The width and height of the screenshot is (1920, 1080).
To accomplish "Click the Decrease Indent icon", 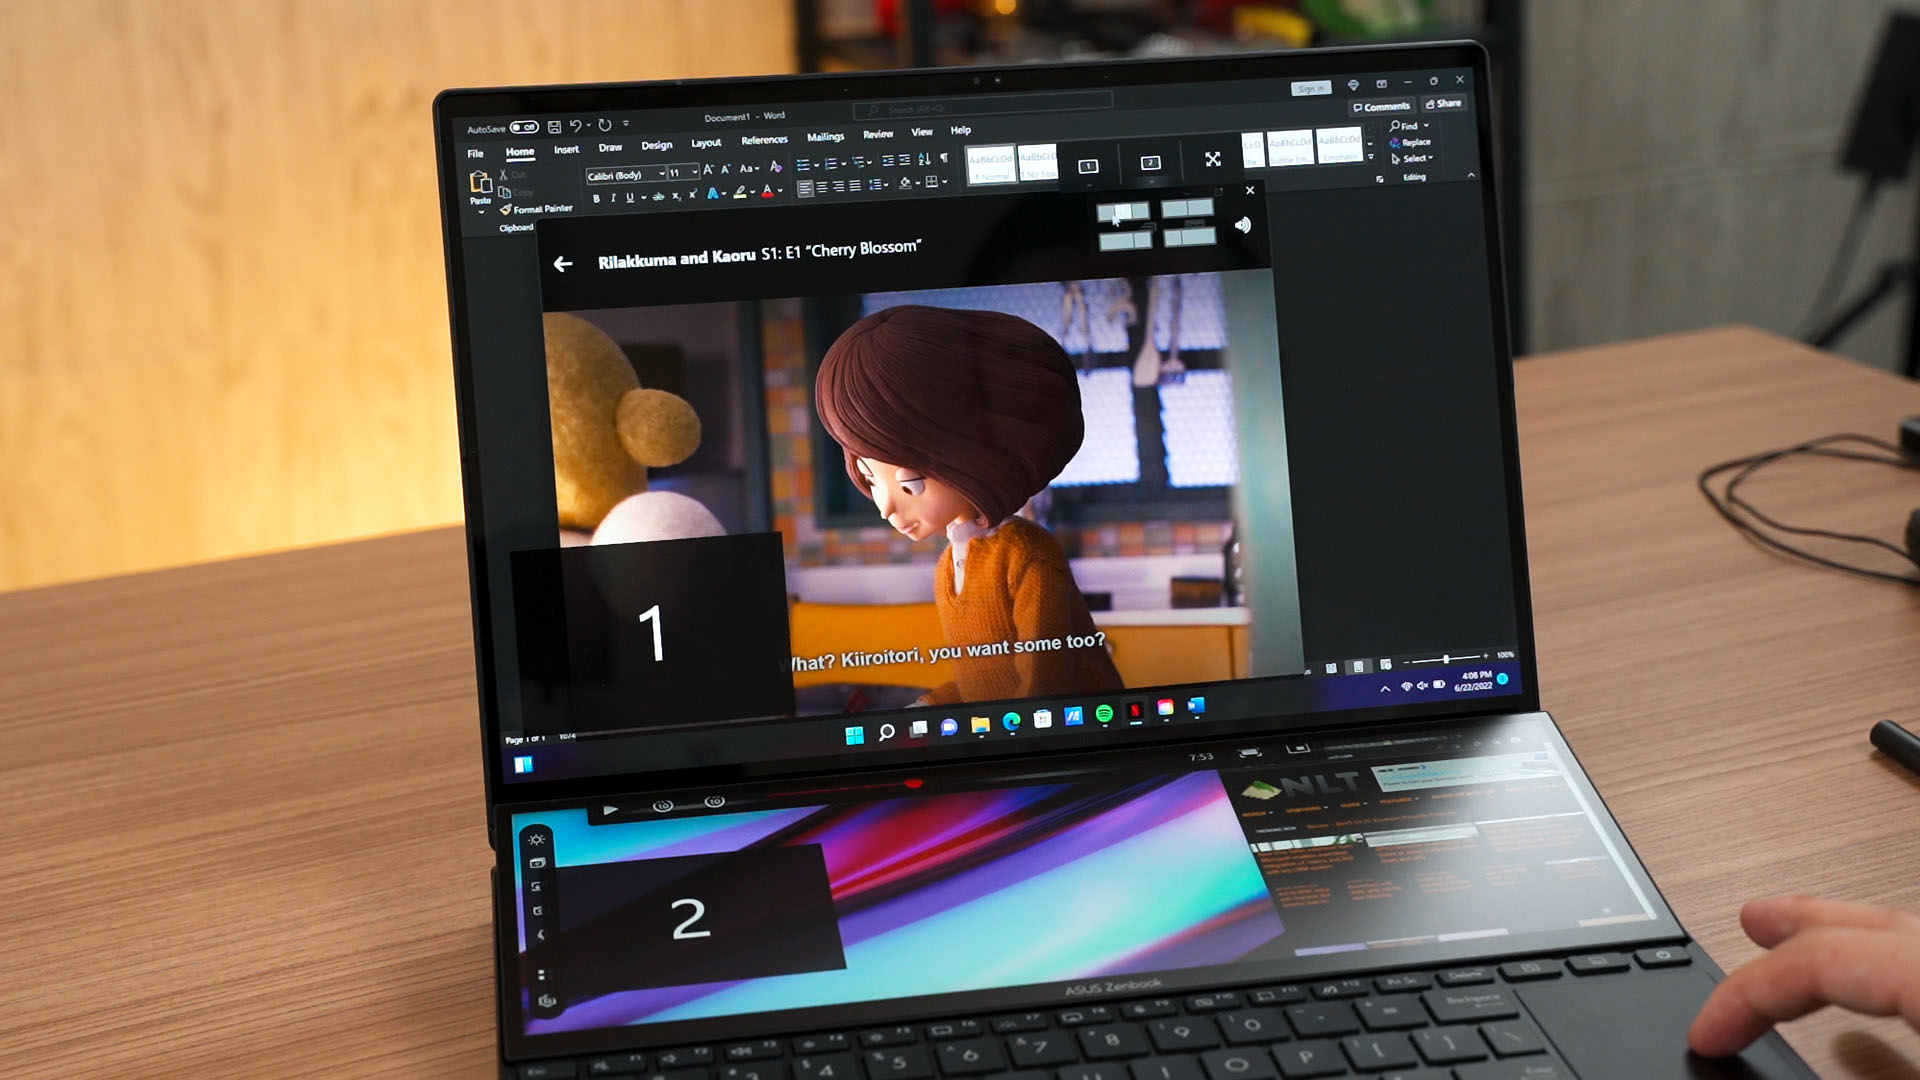I will coord(887,161).
